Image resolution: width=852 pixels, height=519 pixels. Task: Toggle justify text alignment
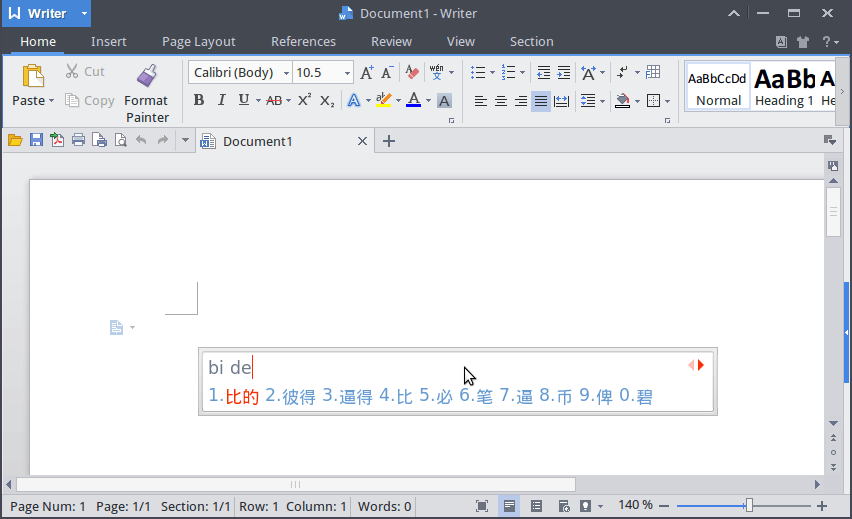point(540,100)
